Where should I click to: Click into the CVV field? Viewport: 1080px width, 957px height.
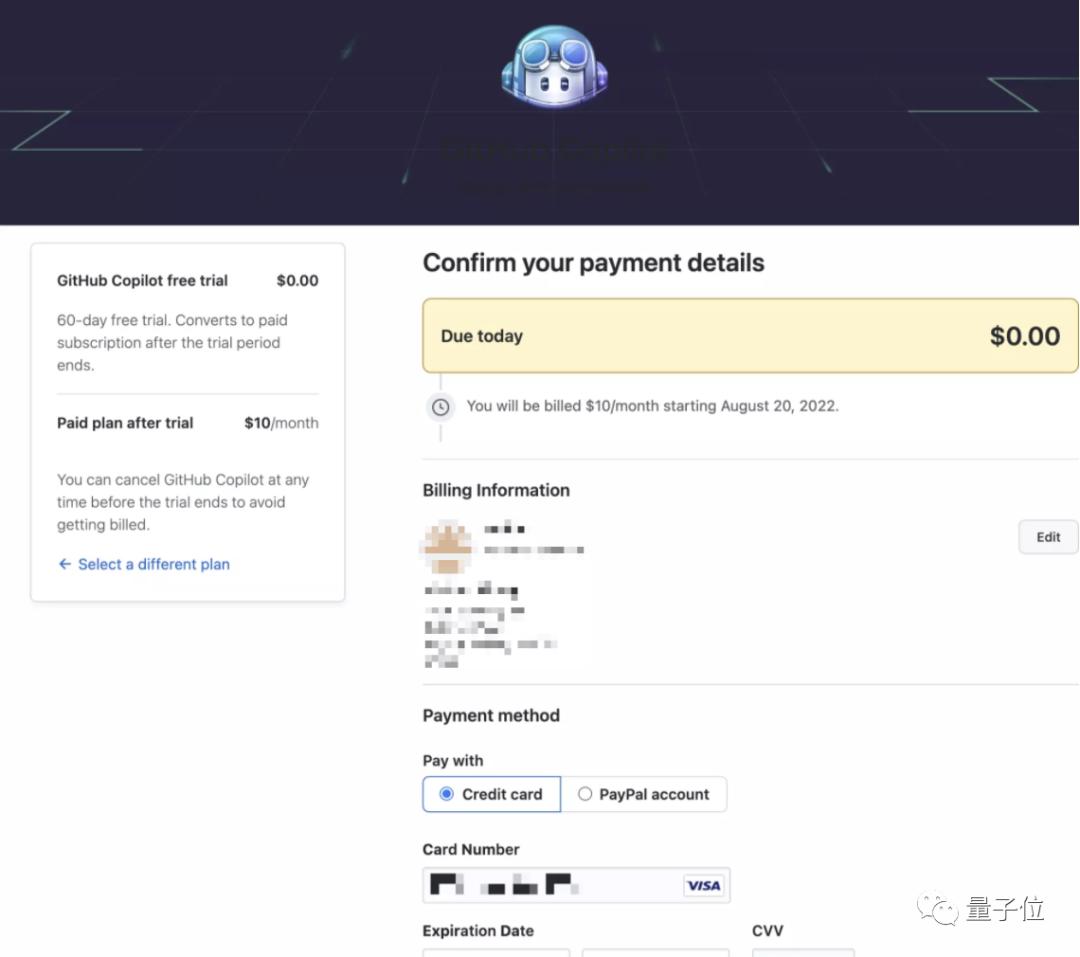(x=803, y=953)
